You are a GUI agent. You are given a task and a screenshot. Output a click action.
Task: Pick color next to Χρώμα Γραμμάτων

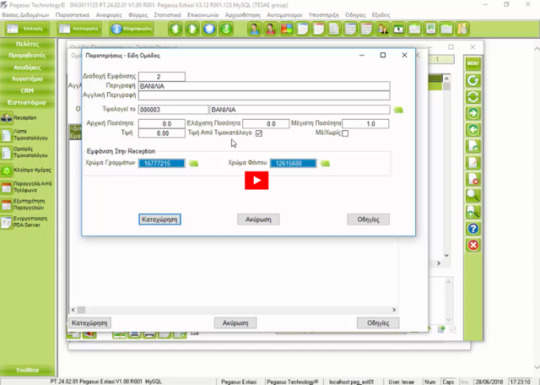pyautogui.click(x=194, y=163)
